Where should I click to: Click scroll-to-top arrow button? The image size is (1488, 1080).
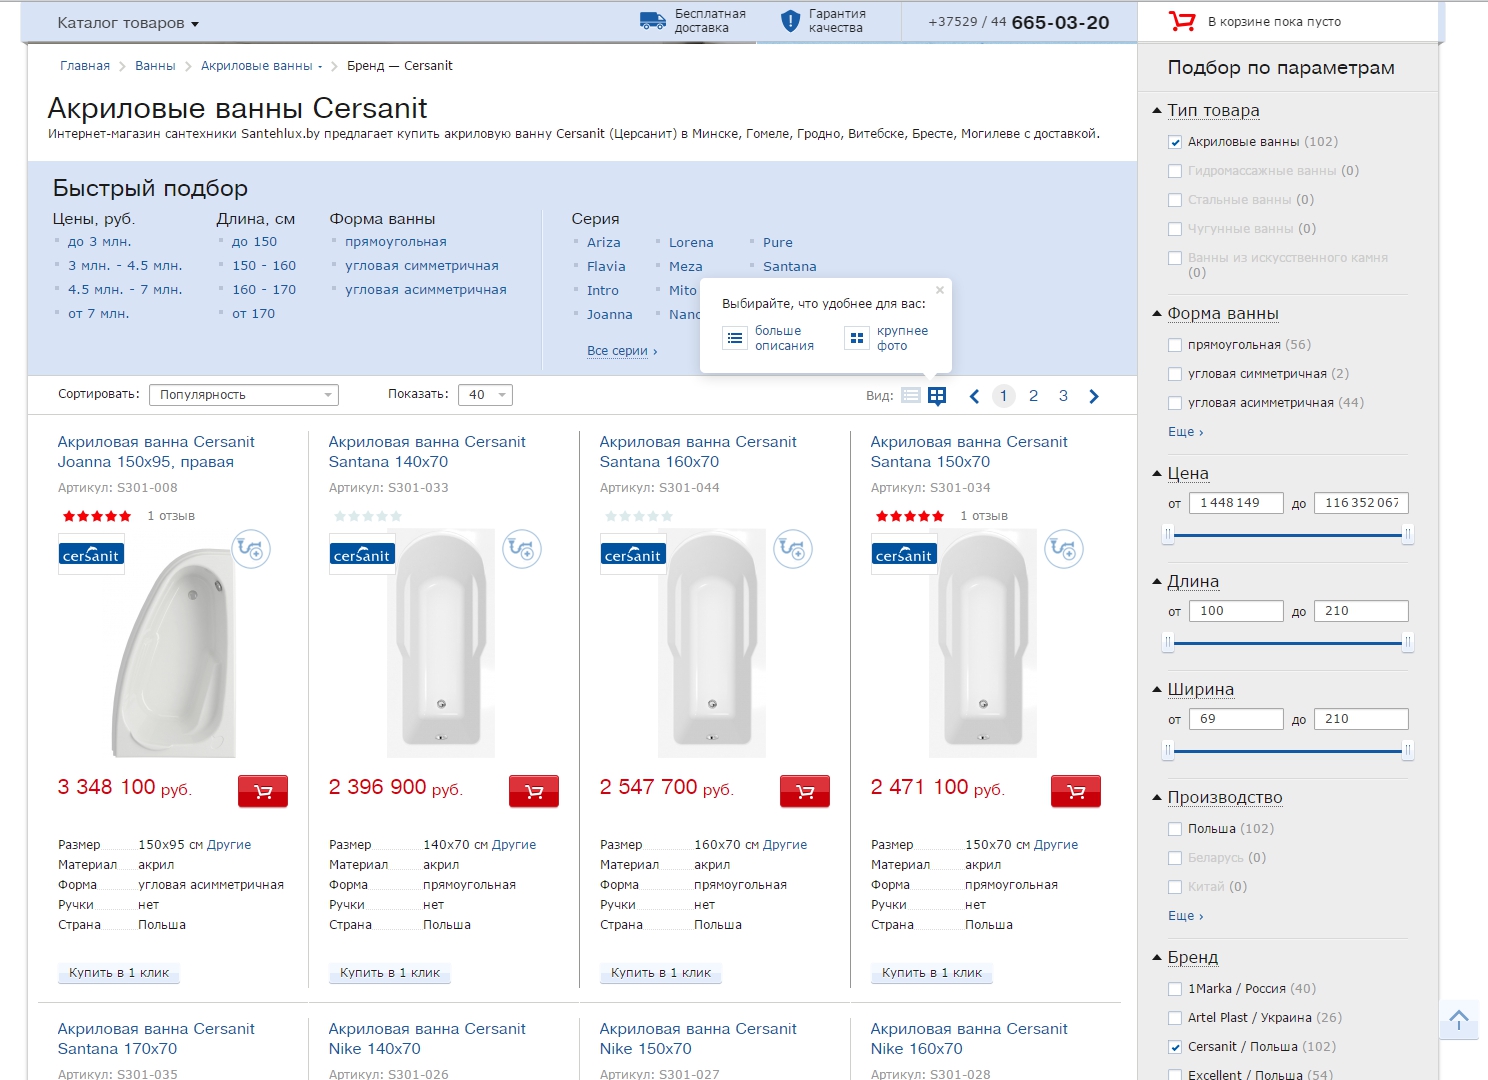[1459, 1021]
